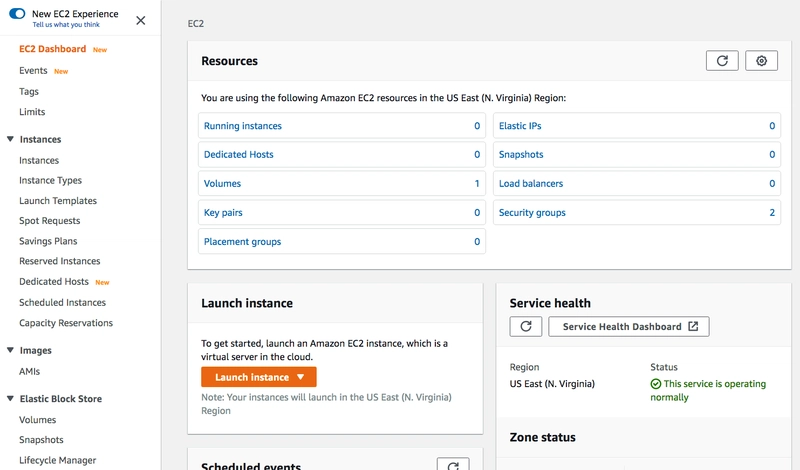Collapse the Elastic Block Store section
The width and height of the screenshot is (800, 470).
coord(10,398)
